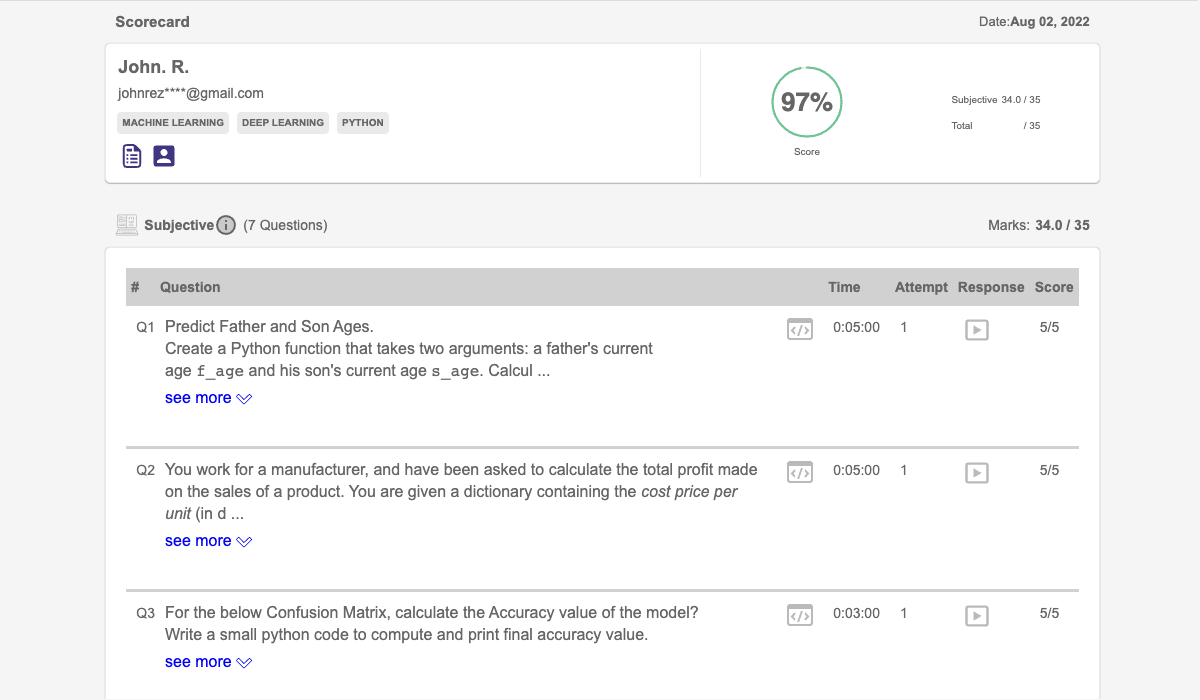1200x700 pixels.
Task: Play the Q1 response recording
Action: (976, 329)
